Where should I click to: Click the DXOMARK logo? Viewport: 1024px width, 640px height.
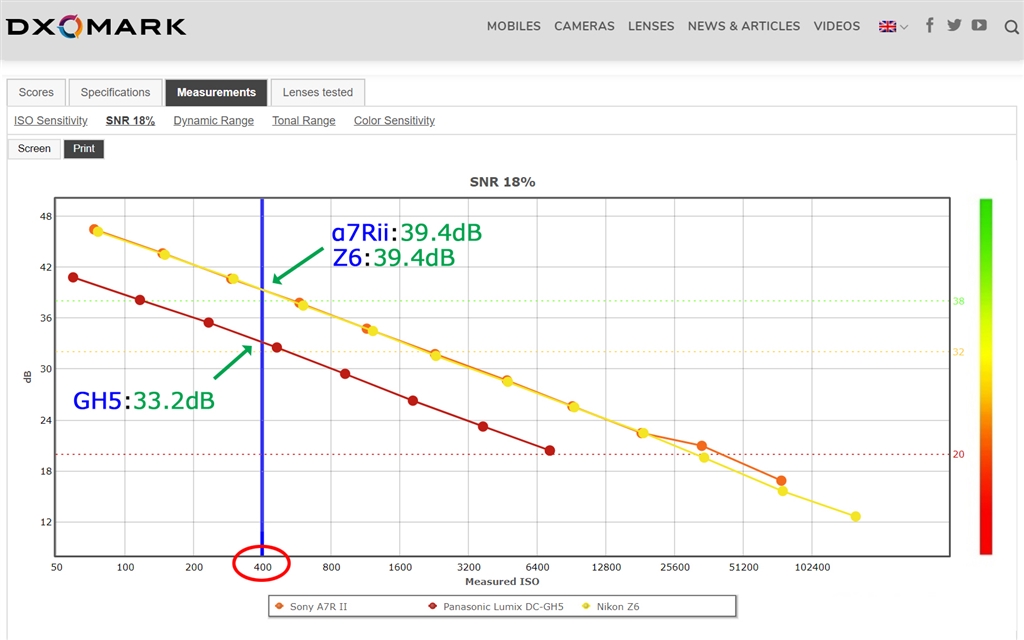[x=96, y=27]
